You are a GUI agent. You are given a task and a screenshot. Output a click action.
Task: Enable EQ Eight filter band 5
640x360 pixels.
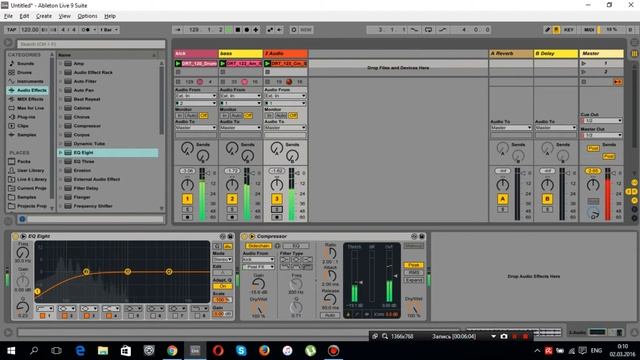point(131,316)
